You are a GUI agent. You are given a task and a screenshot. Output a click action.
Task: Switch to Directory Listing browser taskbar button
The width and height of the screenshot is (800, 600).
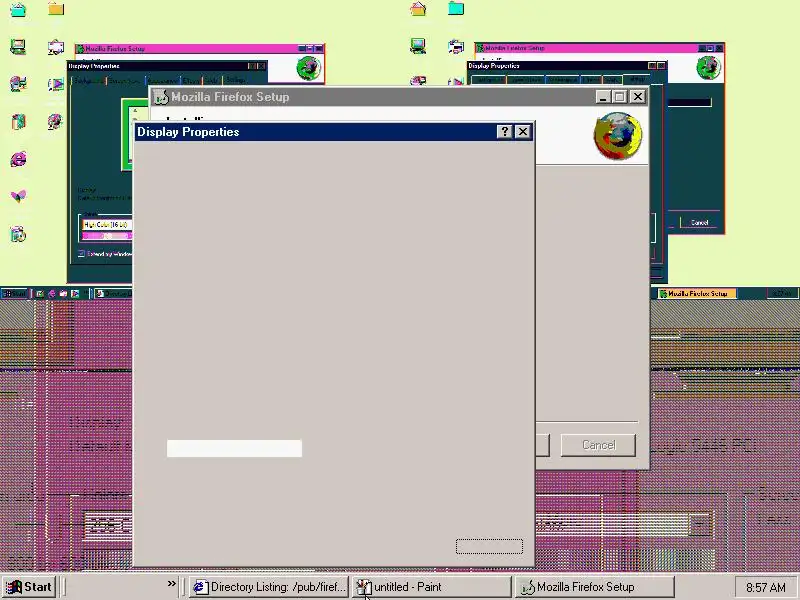coord(269,587)
